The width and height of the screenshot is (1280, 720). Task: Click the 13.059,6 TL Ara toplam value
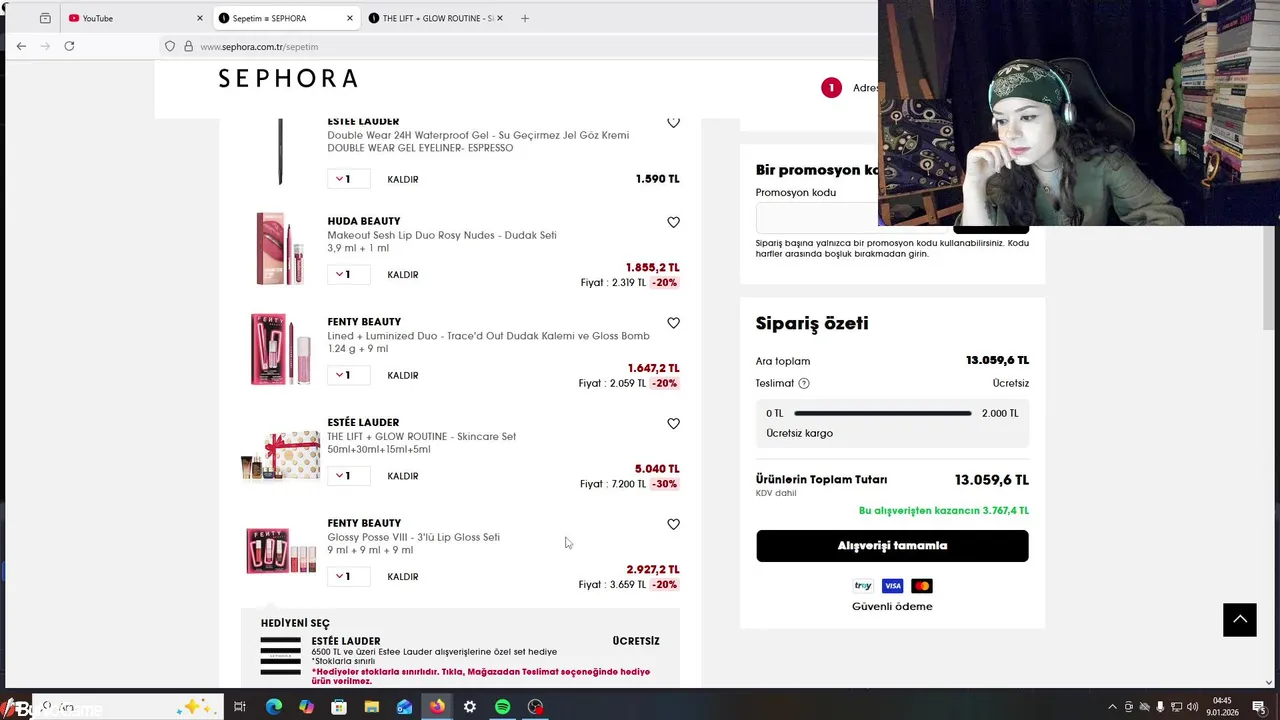click(x=997, y=361)
